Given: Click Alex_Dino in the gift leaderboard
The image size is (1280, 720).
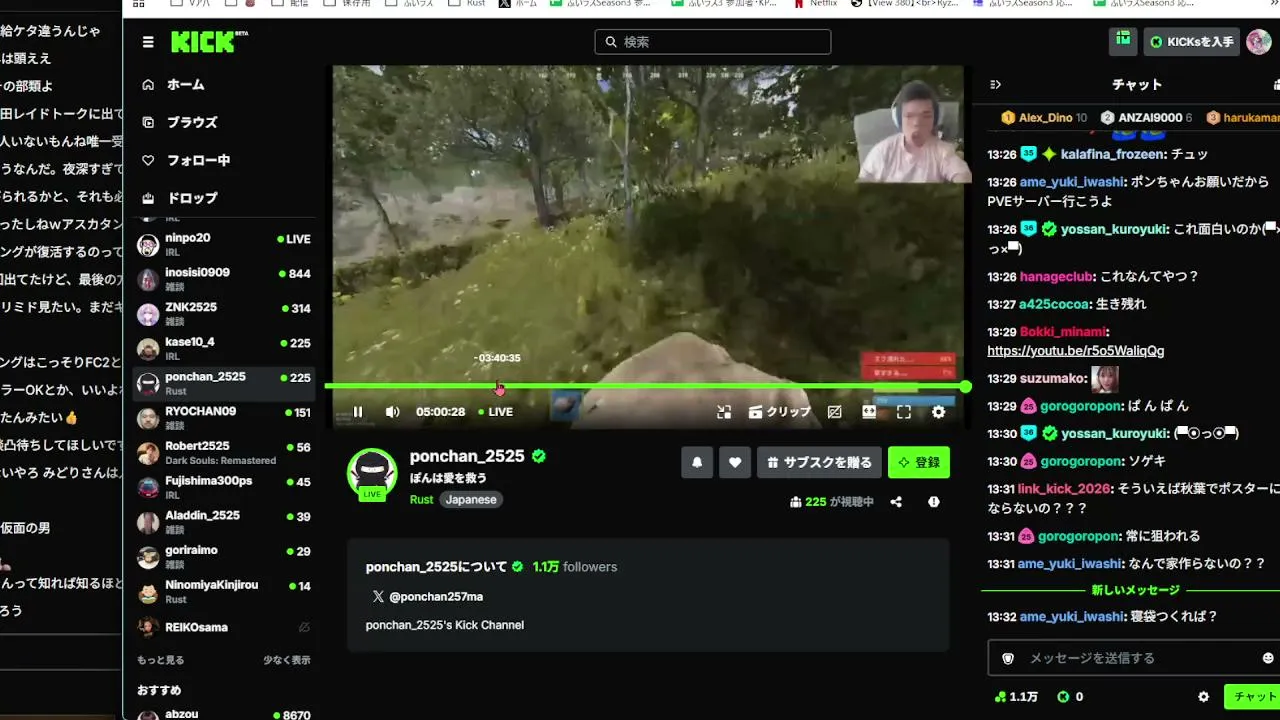Looking at the screenshot, I should click(1045, 118).
